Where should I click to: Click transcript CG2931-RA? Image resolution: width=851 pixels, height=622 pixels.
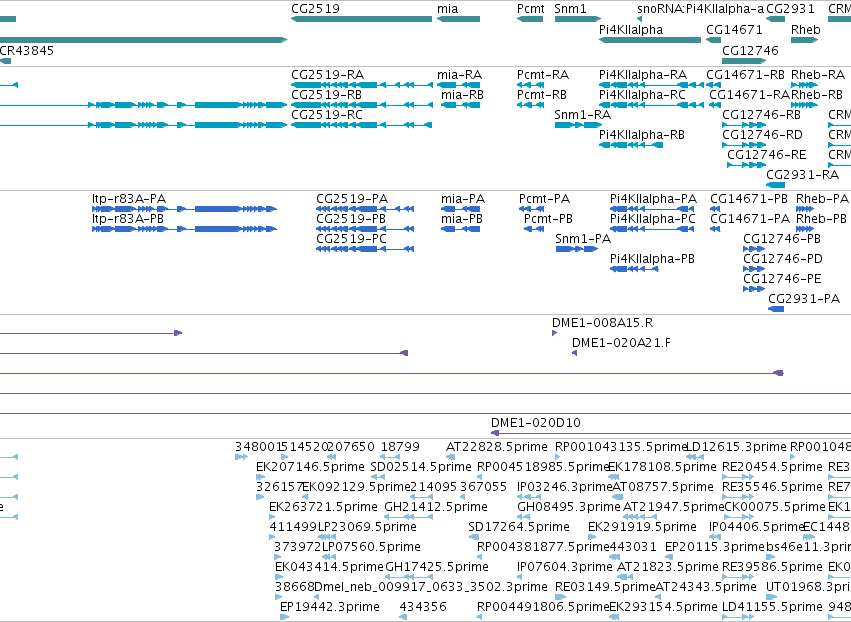[803, 175]
